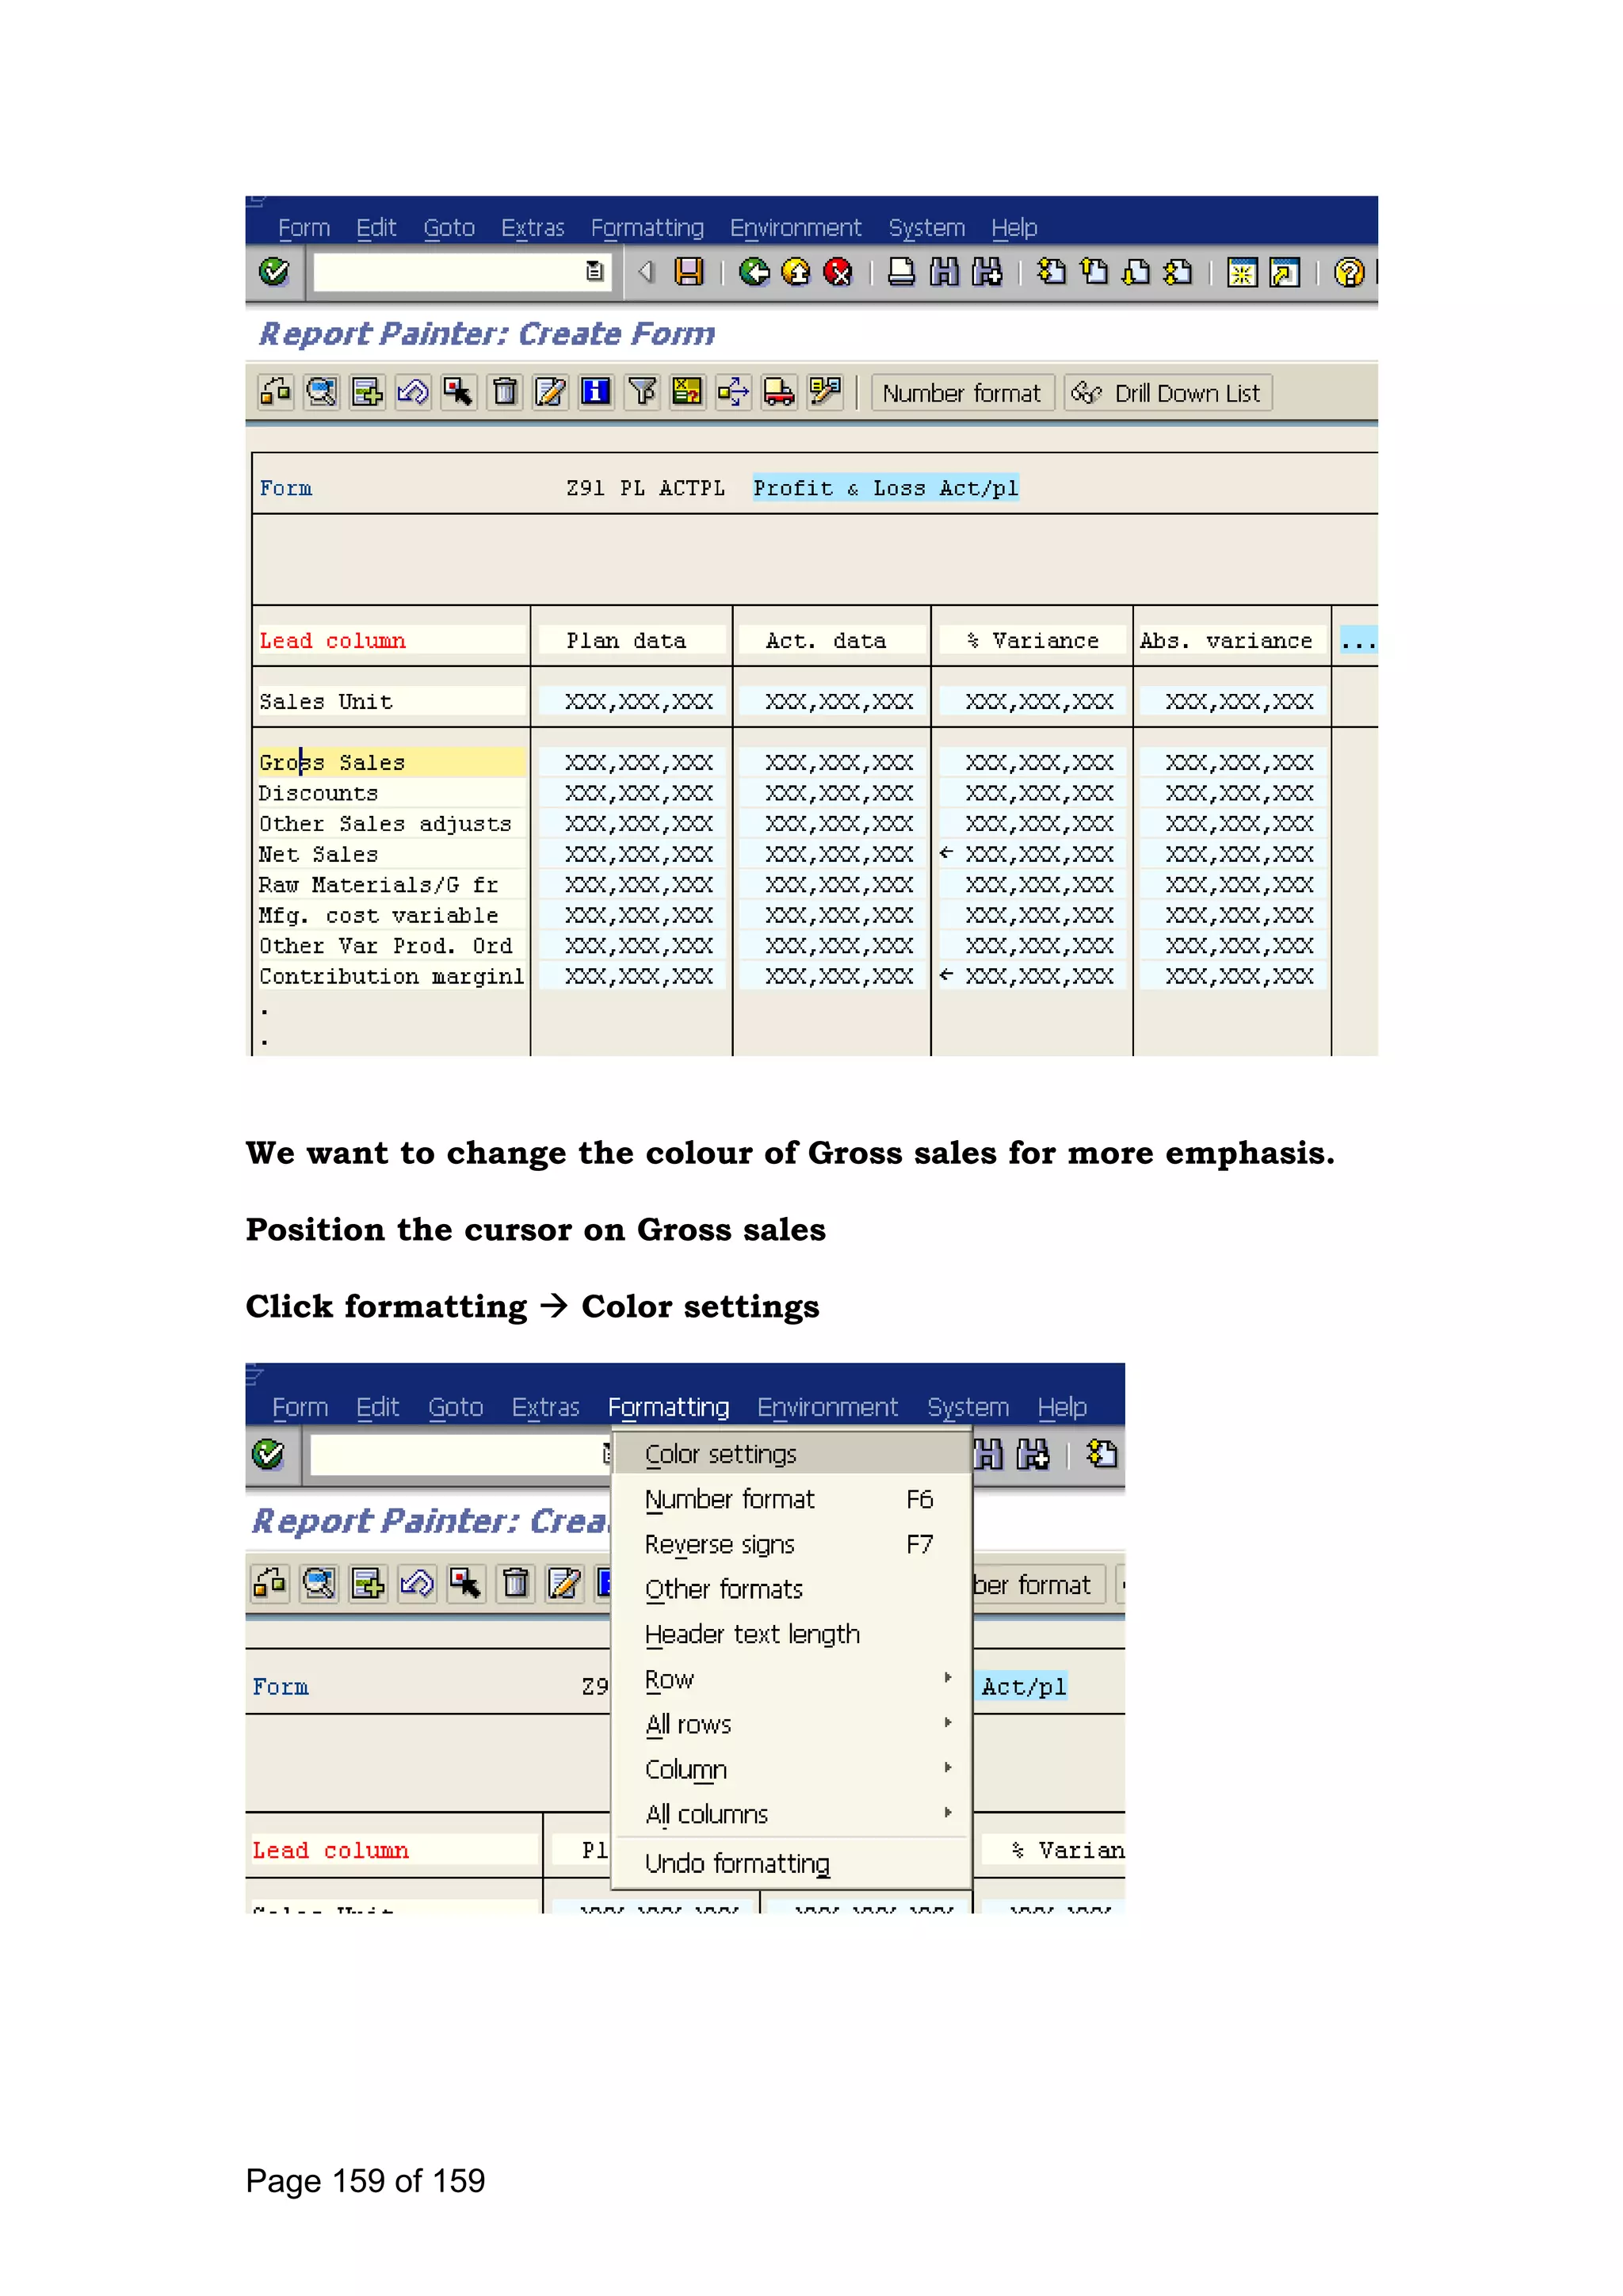Select Undo formatting menu entry
Image resolution: width=1623 pixels, height=2296 pixels.
pos(792,1864)
